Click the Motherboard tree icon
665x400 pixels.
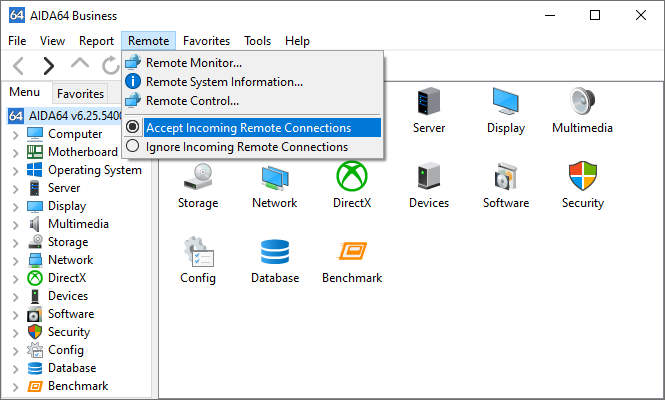[35, 152]
